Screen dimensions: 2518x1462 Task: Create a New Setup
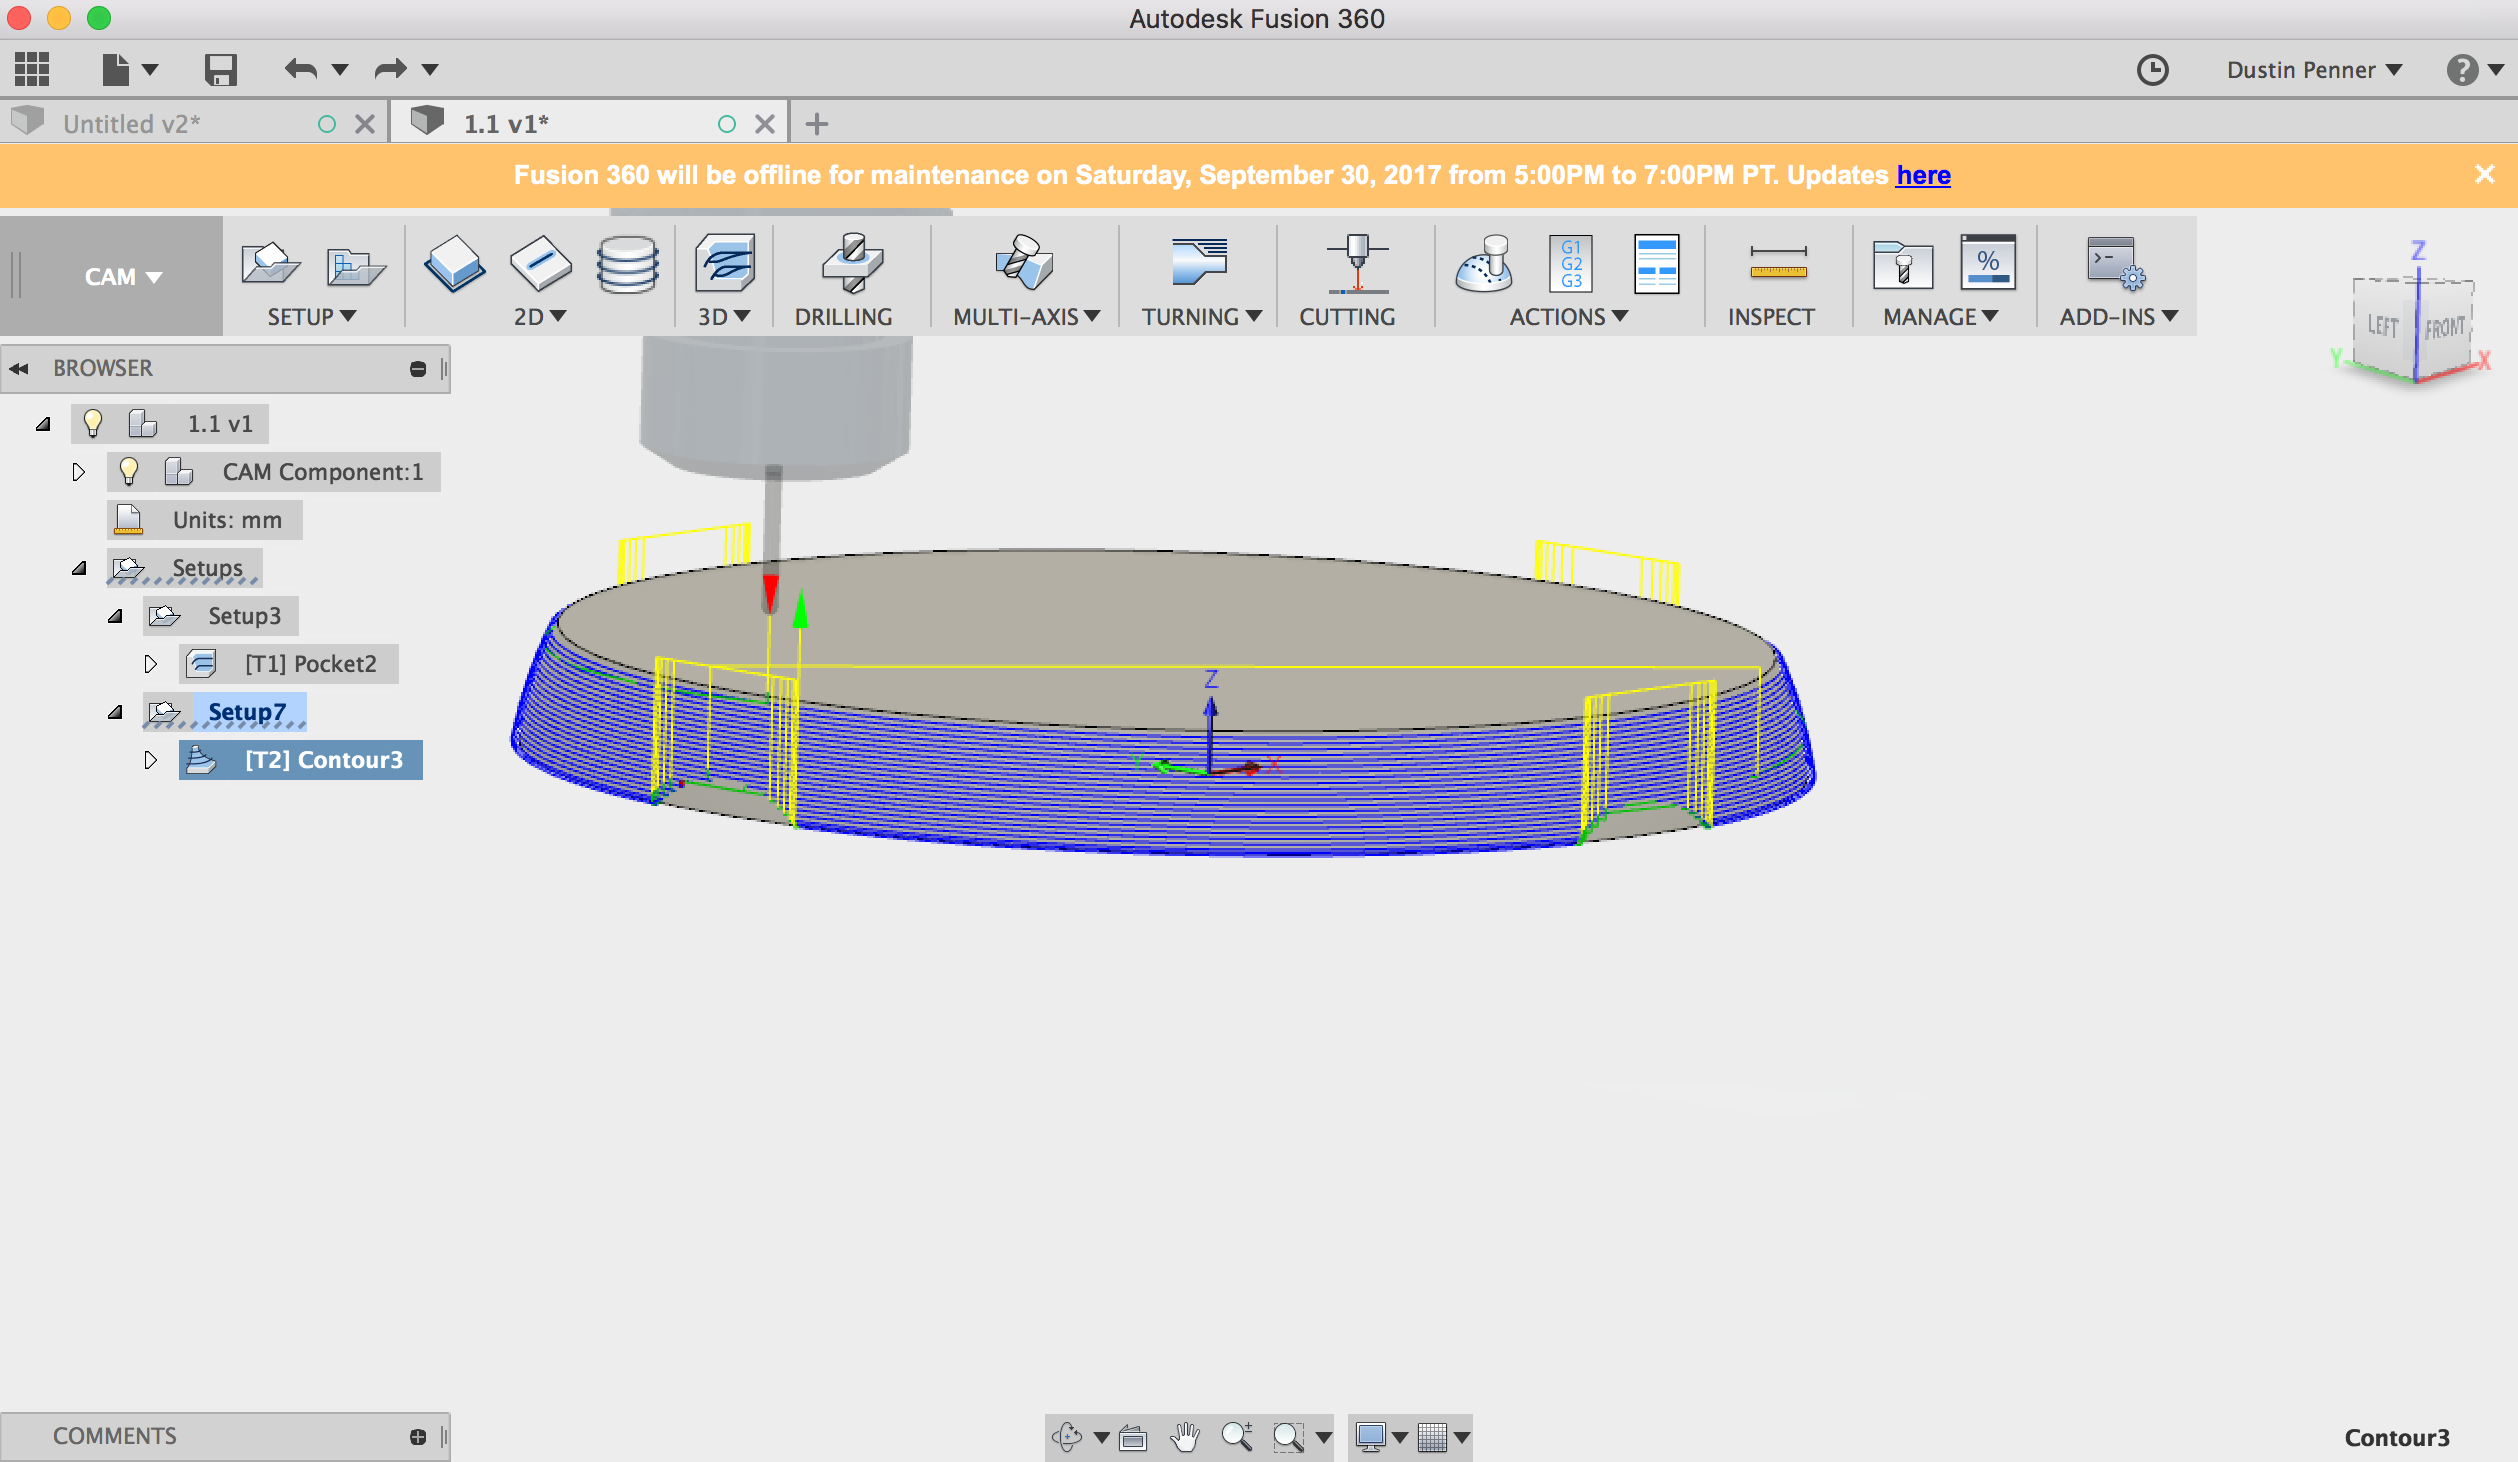pos(270,264)
